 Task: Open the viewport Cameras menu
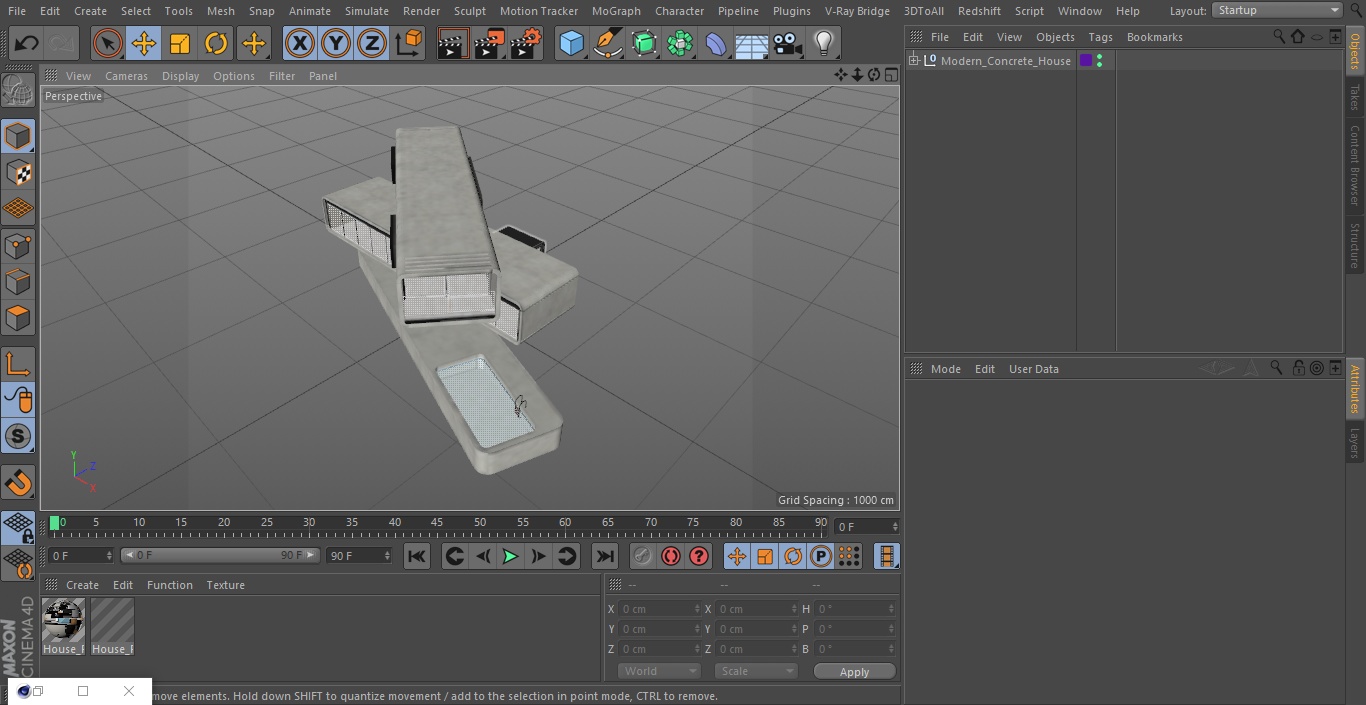coord(126,76)
